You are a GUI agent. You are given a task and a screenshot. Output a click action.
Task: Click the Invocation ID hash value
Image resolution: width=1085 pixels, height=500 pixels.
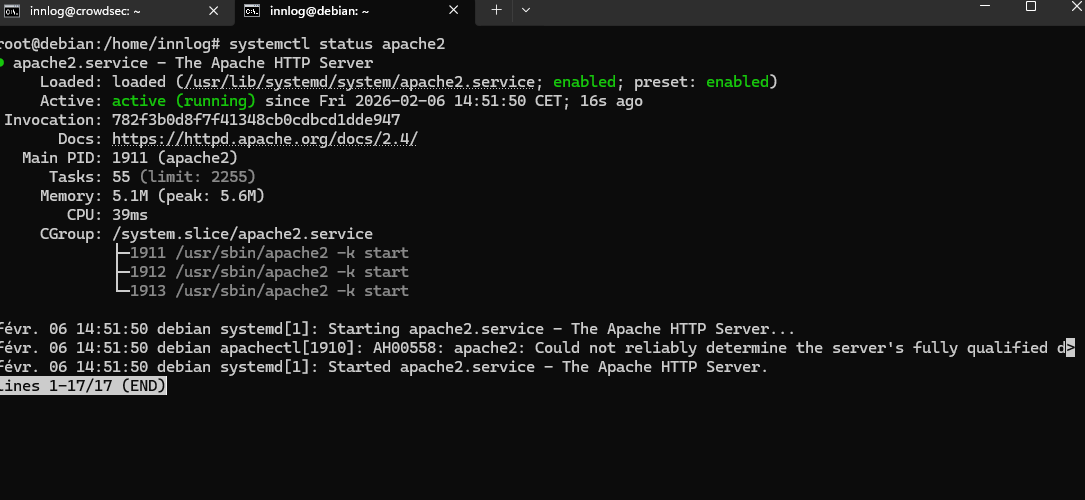(256, 120)
